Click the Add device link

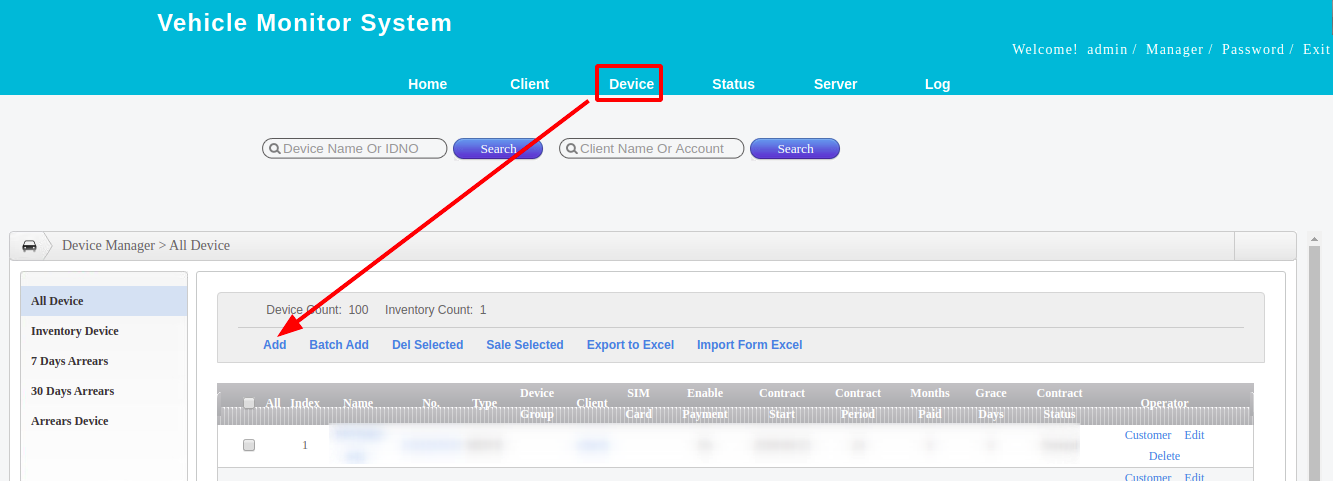click(274, 345)
